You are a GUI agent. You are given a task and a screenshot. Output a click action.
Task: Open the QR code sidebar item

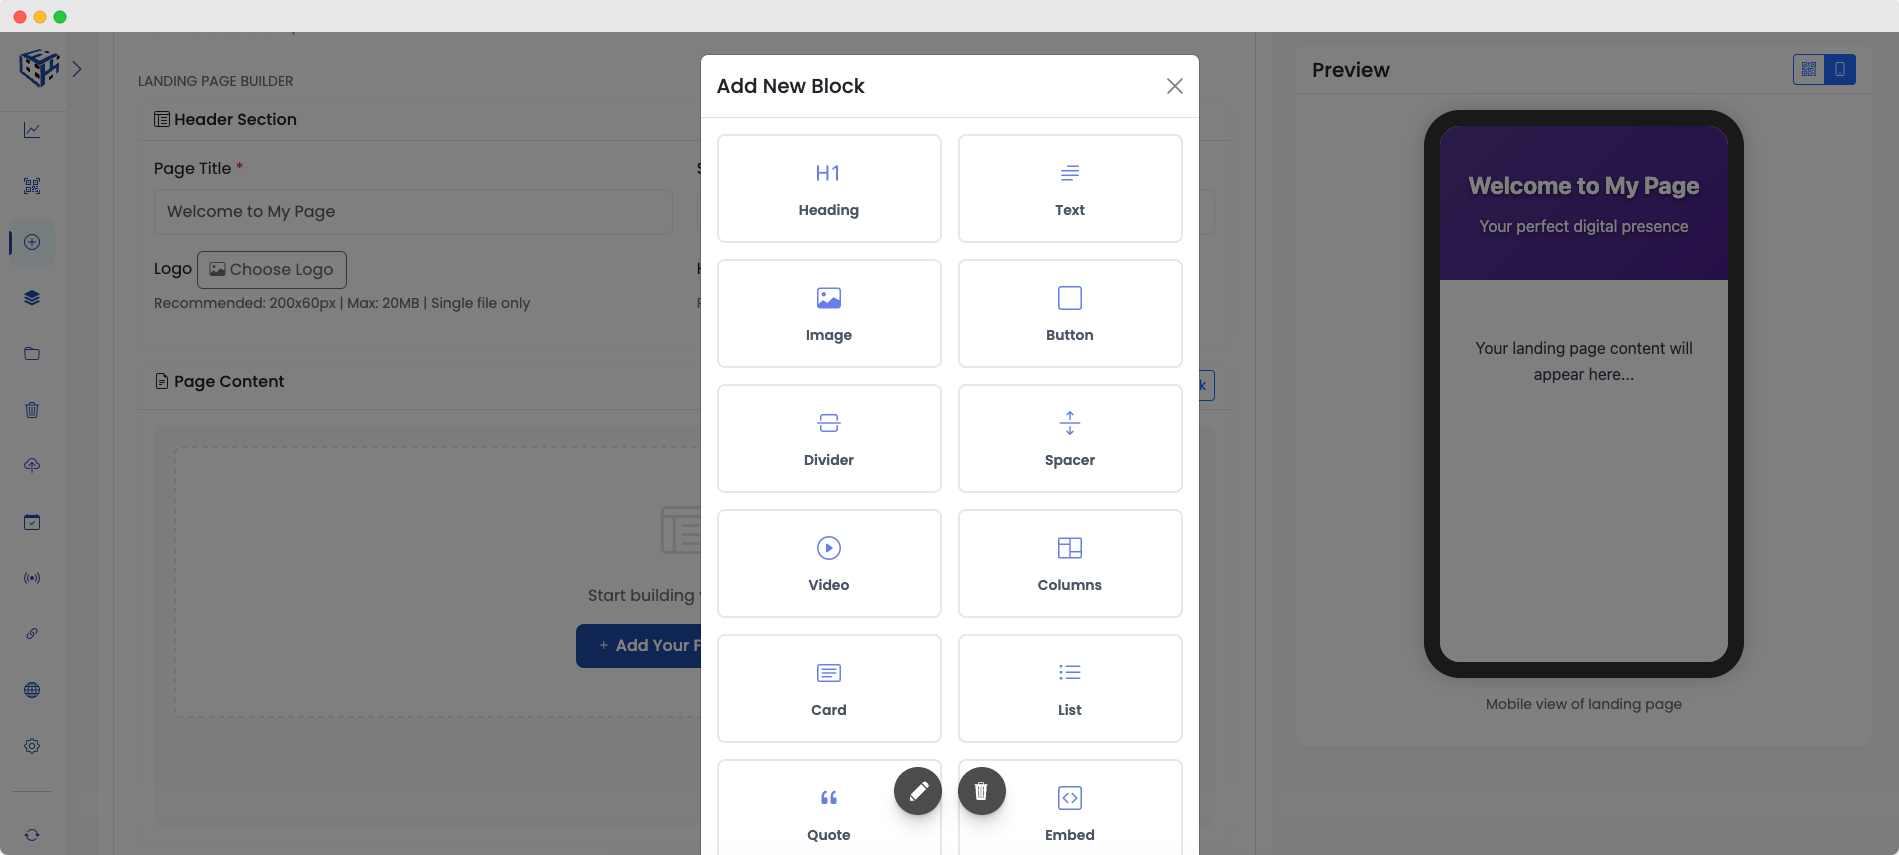32,186
